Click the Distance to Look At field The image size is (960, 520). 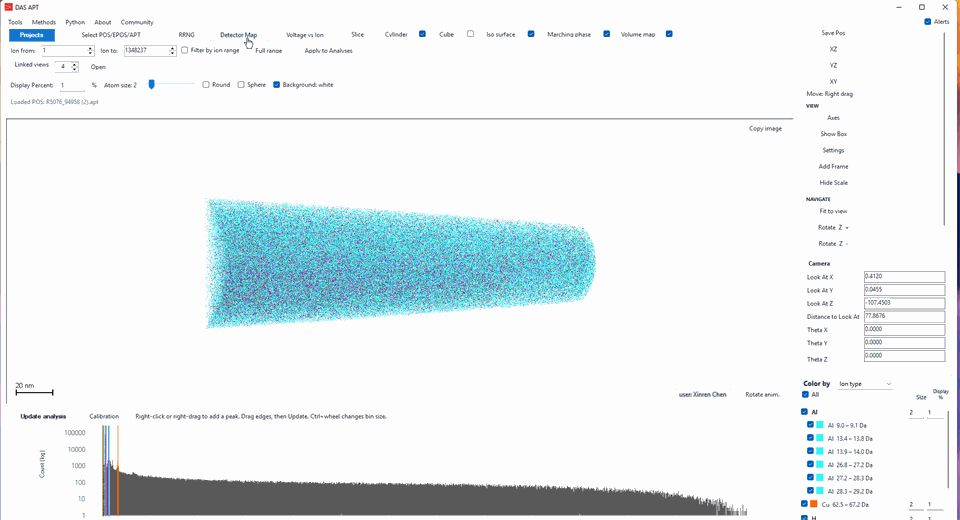(x=904, y=316)
